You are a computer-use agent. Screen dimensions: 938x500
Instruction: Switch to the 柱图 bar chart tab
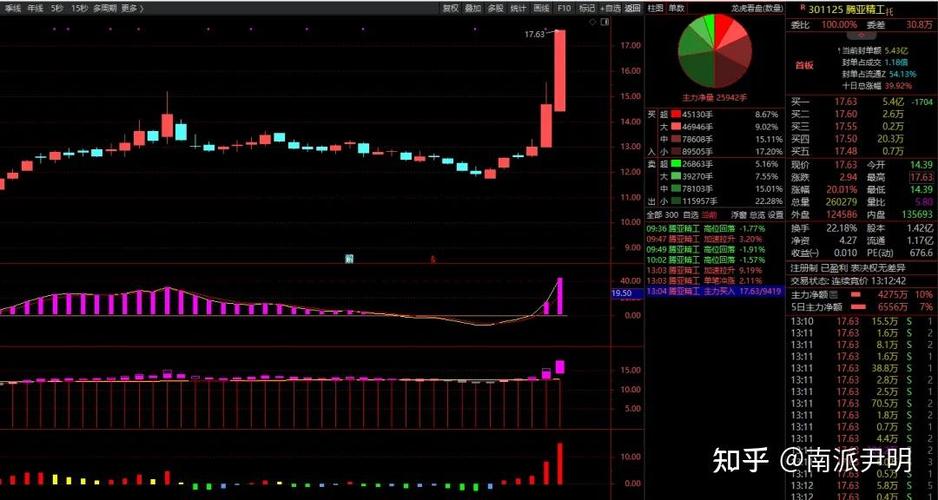coord(656,8)
